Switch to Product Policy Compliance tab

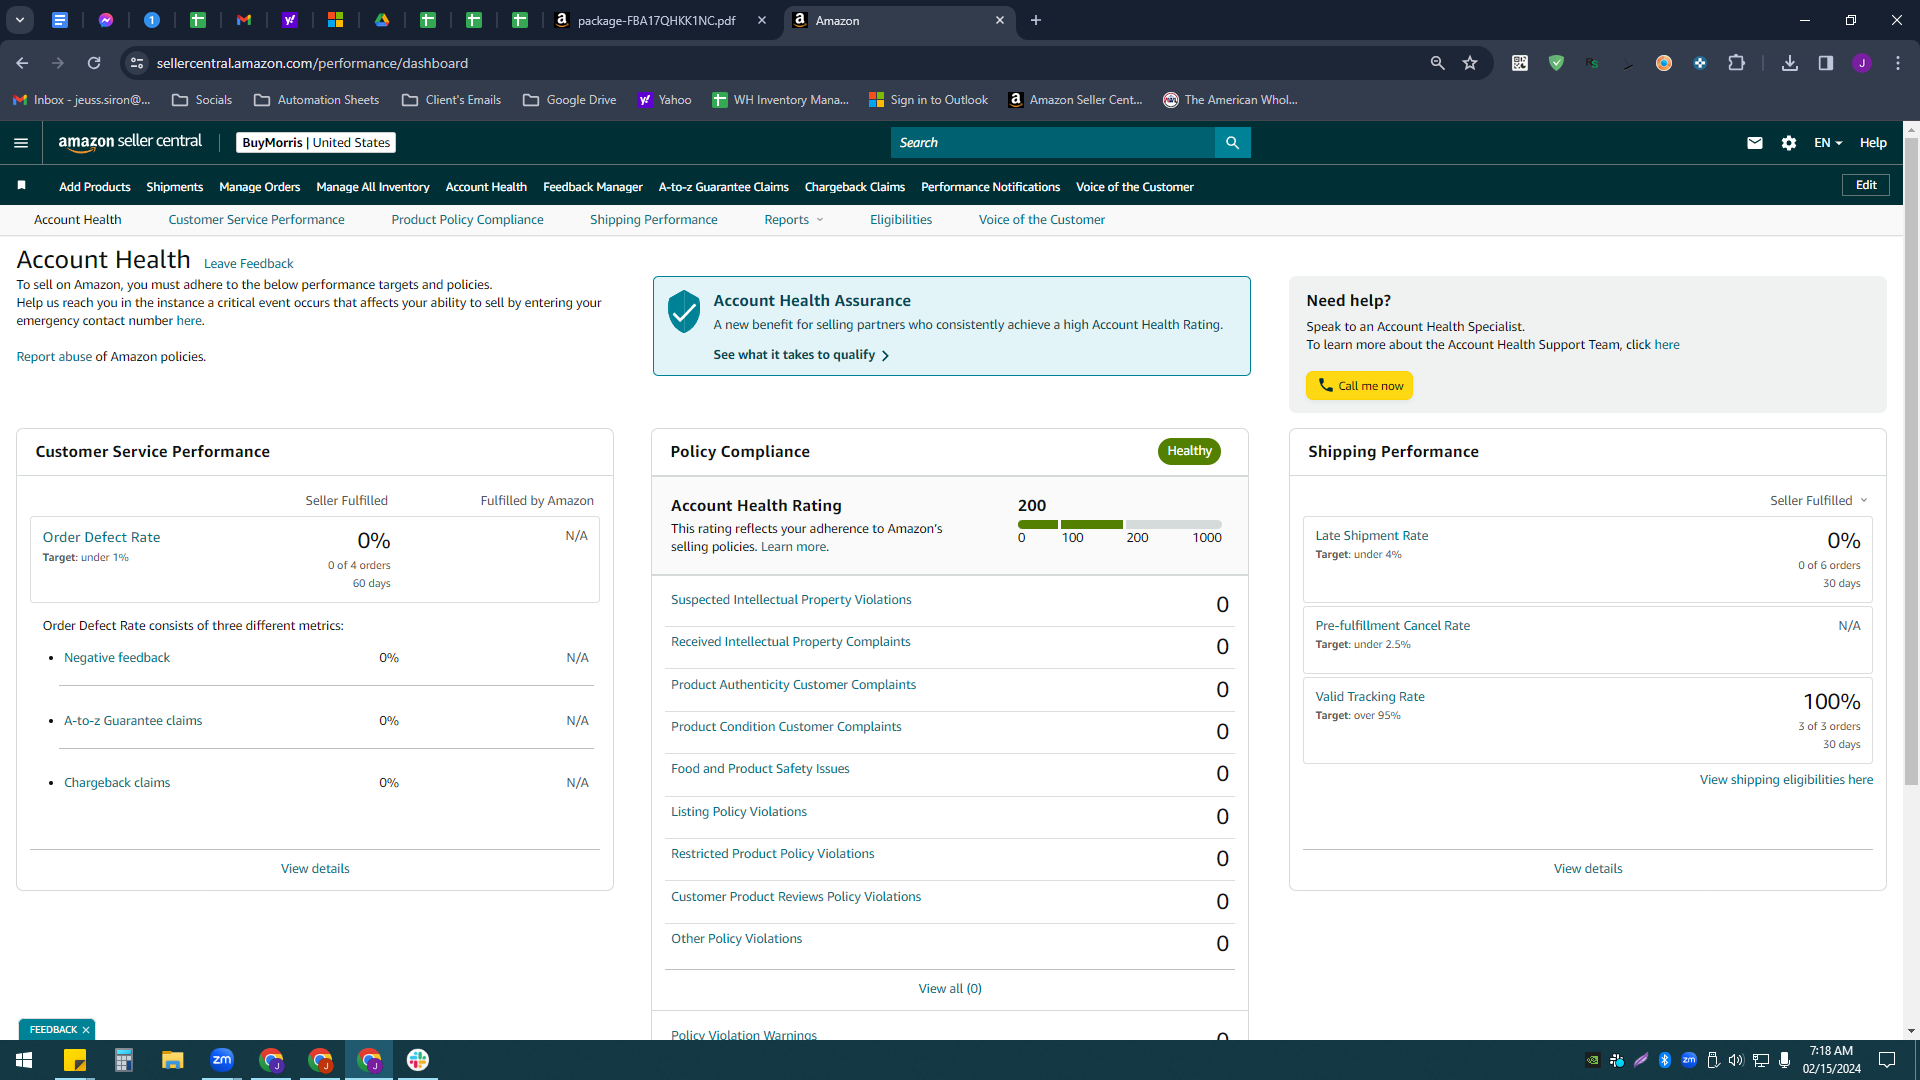point(467,220)
